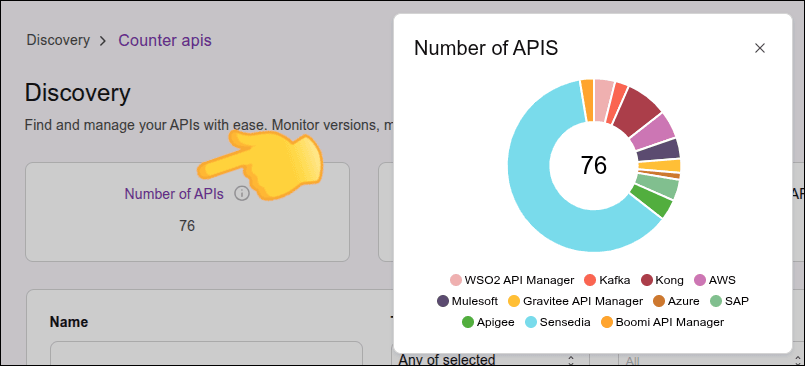
Task: Toggle Kong legend entry
Action: [x=662, y=280]
